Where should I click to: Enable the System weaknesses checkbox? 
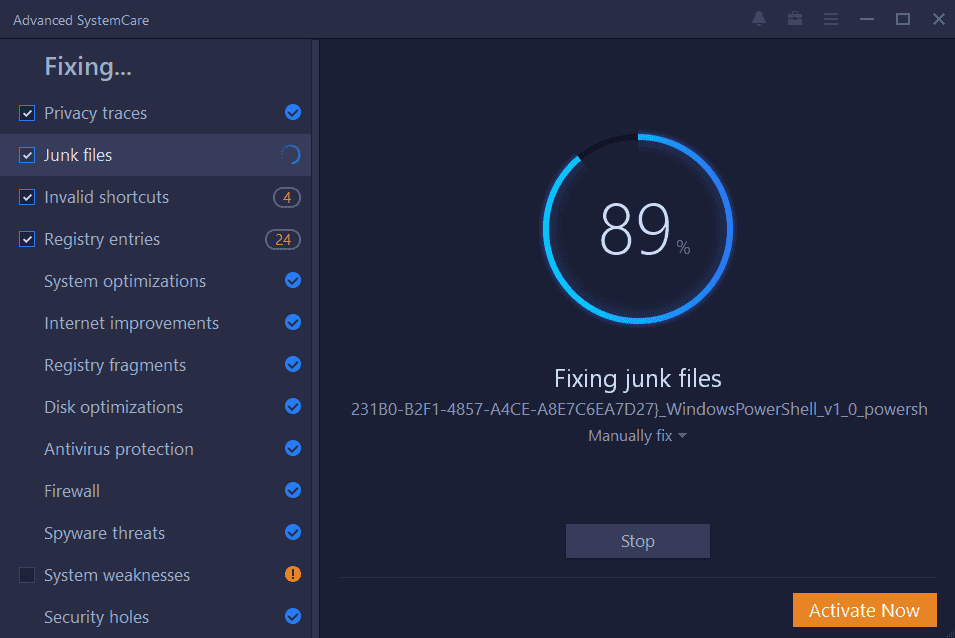click(x=27, y=574)
